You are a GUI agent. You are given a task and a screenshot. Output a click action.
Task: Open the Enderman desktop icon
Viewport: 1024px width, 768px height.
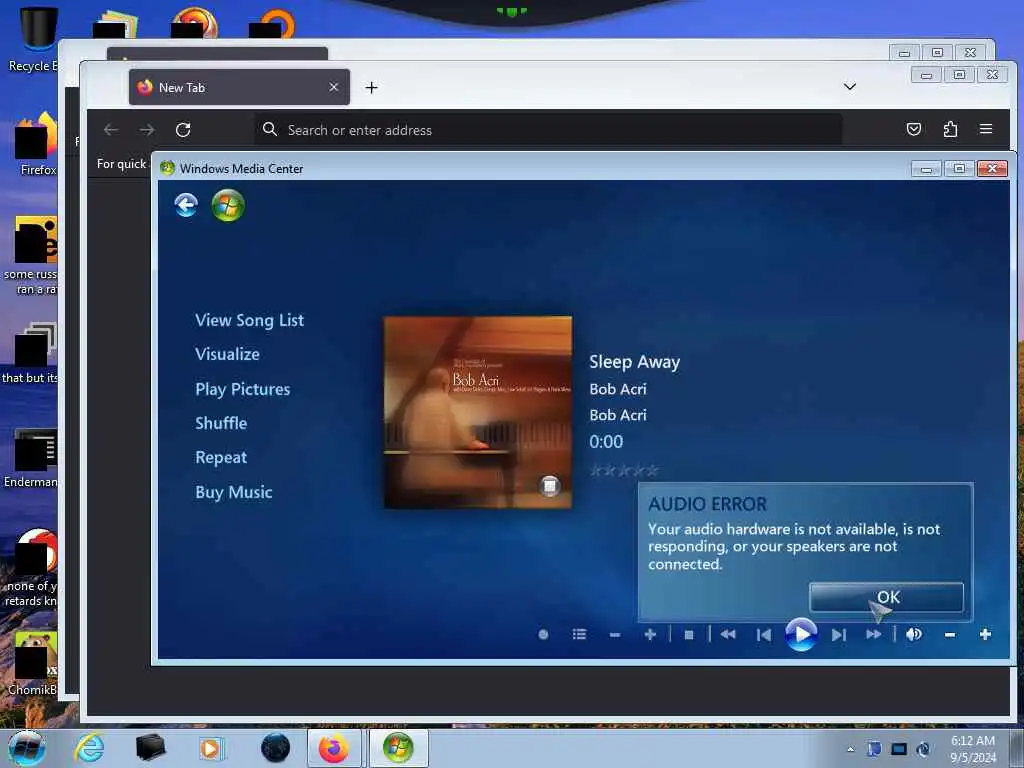tap(33, 457)
